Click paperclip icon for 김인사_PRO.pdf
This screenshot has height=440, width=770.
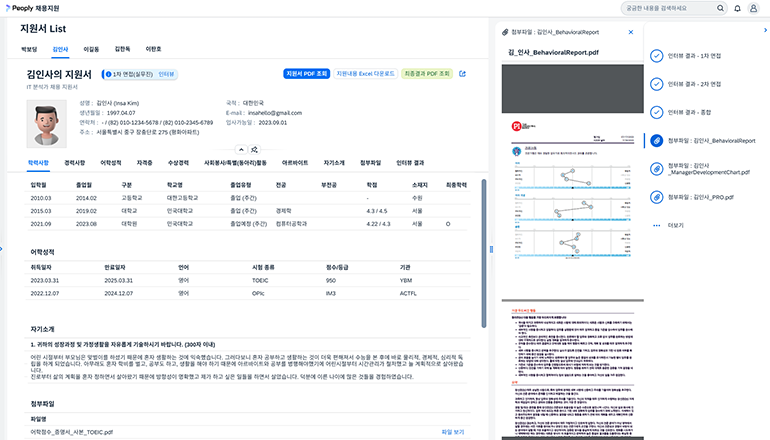[657, 197]
